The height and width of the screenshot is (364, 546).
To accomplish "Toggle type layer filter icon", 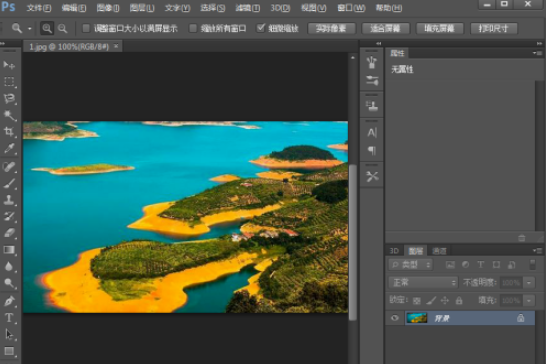I will [x=481, y=265].
